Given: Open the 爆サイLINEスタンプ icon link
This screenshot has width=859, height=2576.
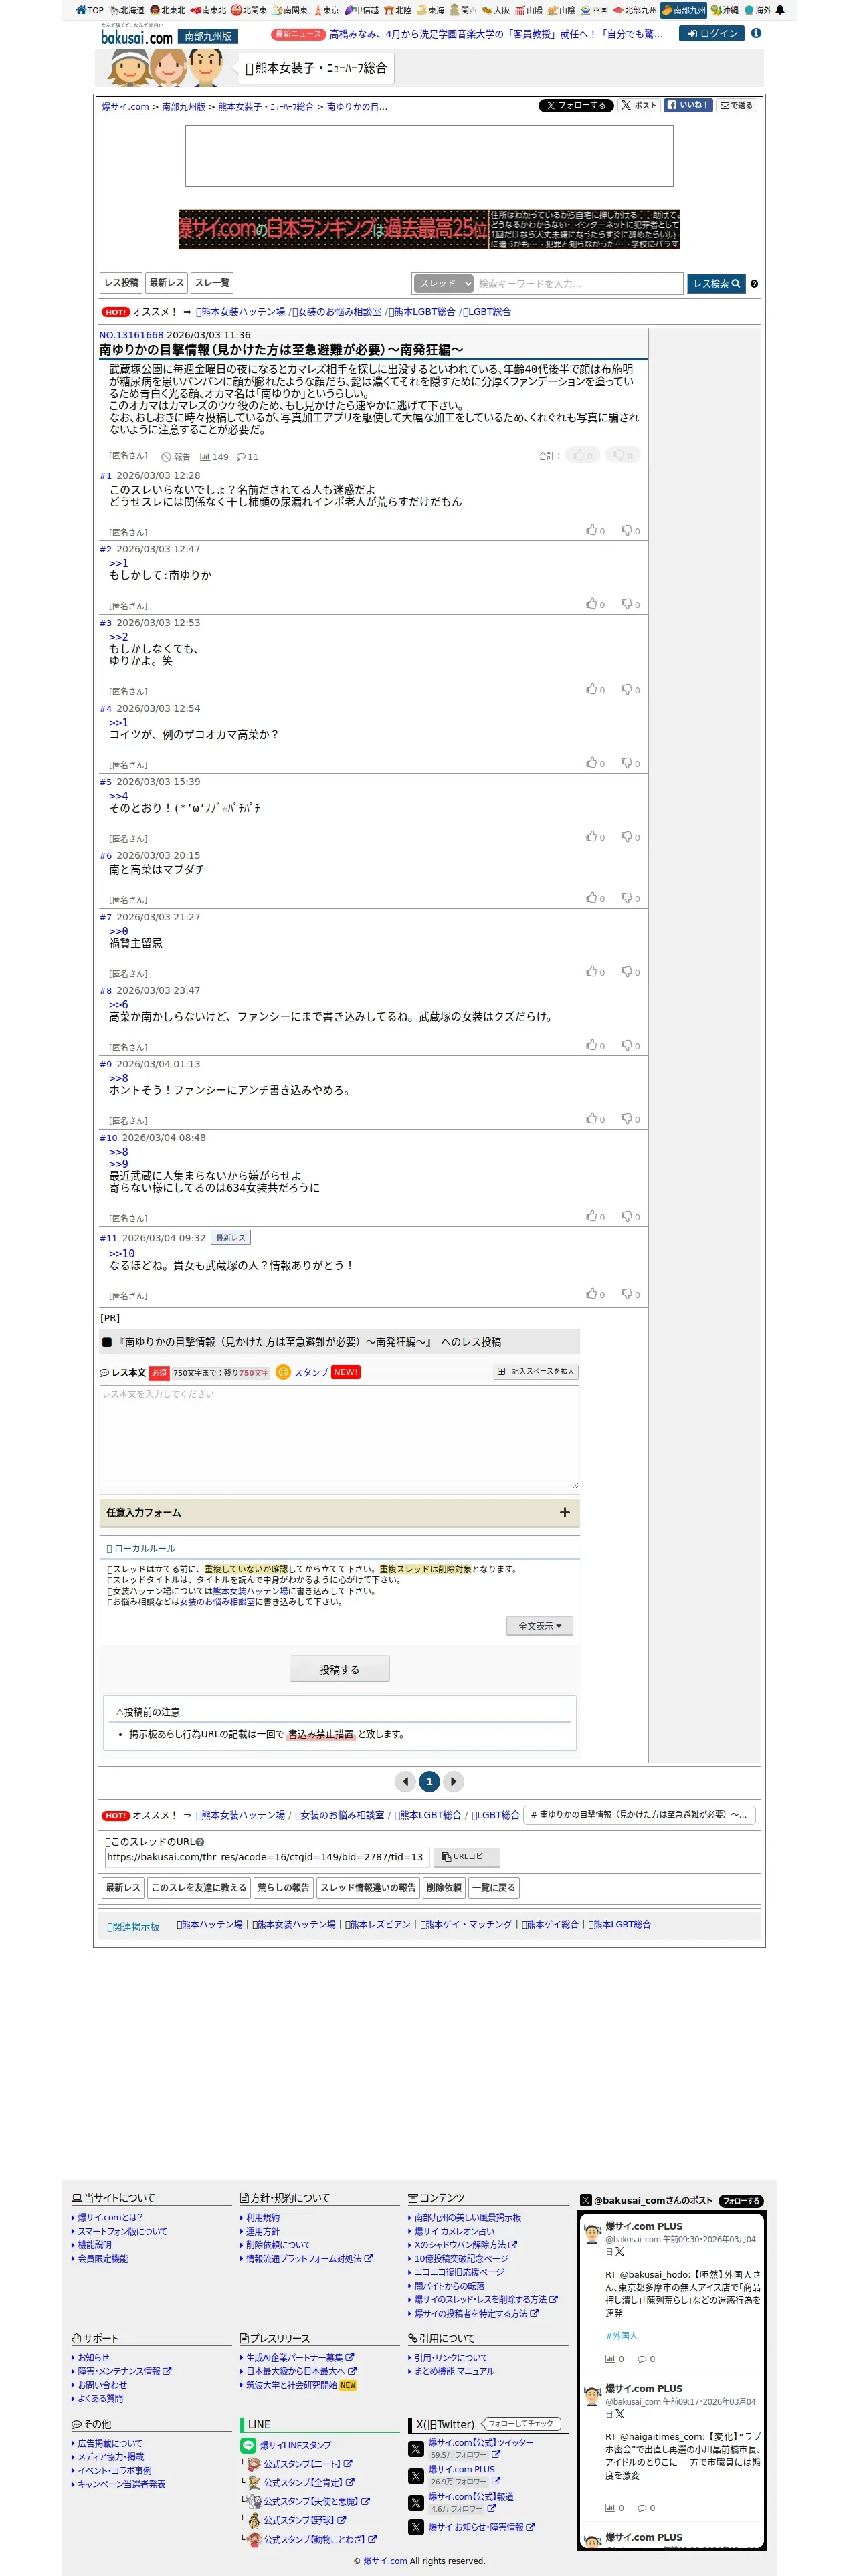Looking at the screenshot, I should coord(248,2445).
